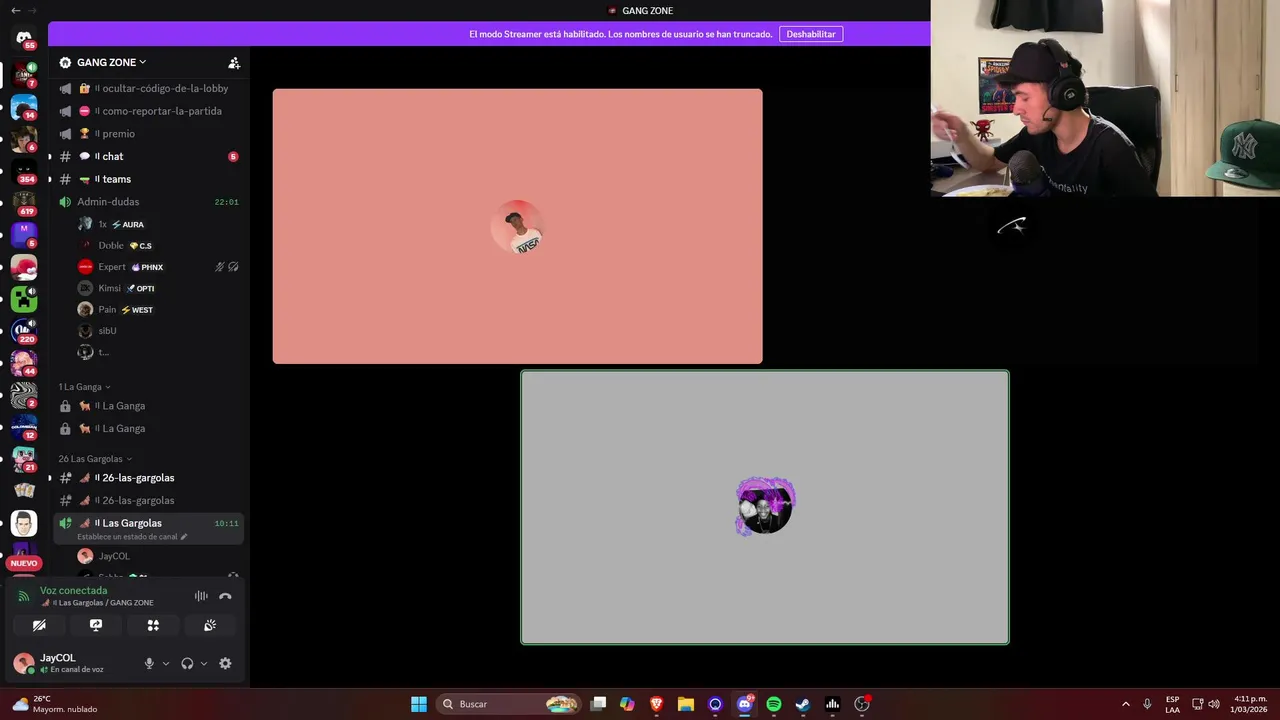Open the como-reportar-la-partida channel
Image resolution: width=1280 pixels, height=720 pixels.
coord(148,111)
